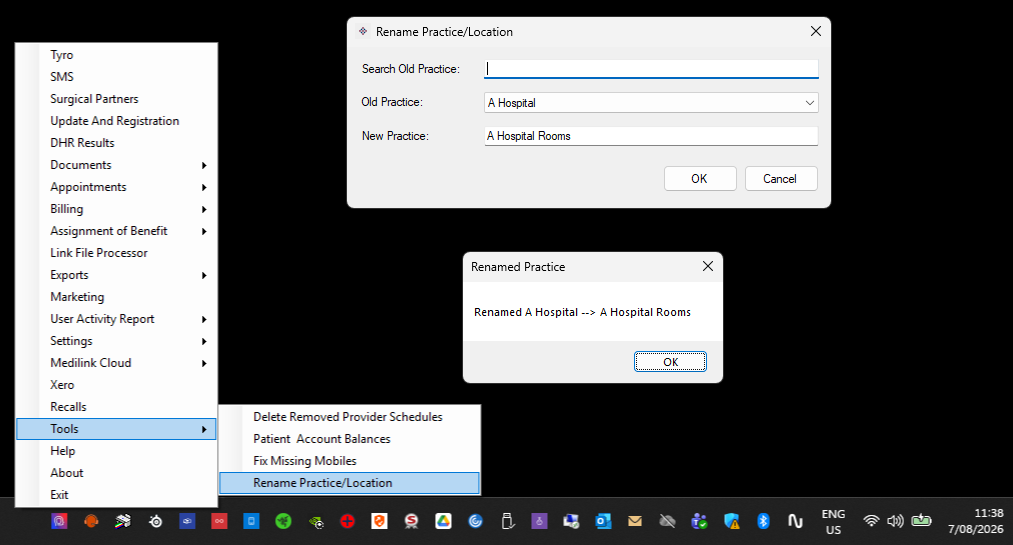Image resolution: width=1013 pixels, height=545 pixels.
Task: Open the NVIDIA tray icon
Action: pyautogui.click(x=316, y=521)
